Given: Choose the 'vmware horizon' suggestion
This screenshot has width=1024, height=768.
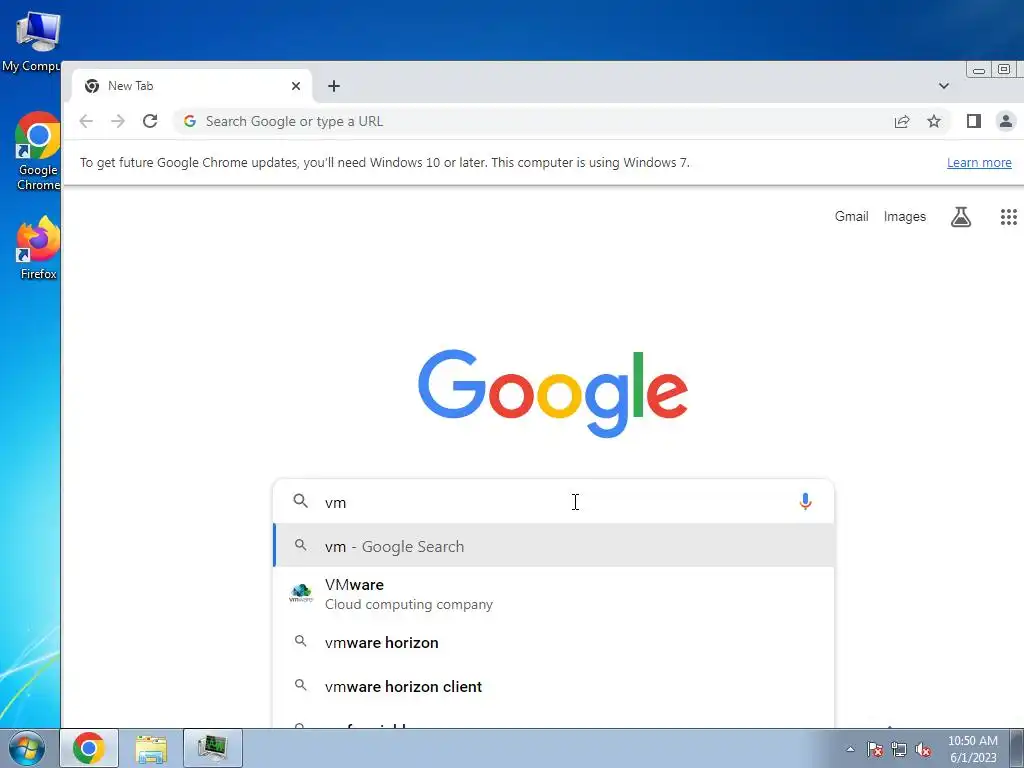Looking at the screenshot, I should click(x=554, y=643).
